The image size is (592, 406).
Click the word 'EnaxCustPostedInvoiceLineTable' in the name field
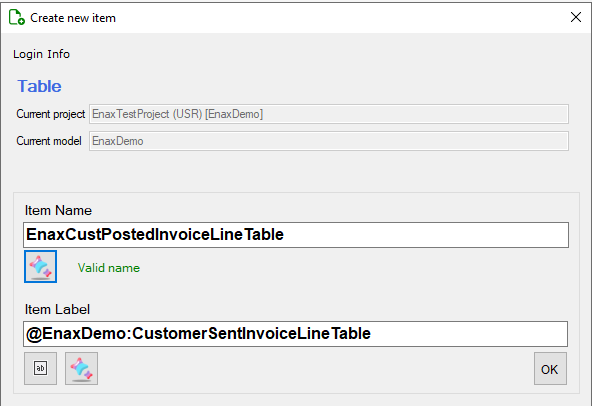pos(155,235)
